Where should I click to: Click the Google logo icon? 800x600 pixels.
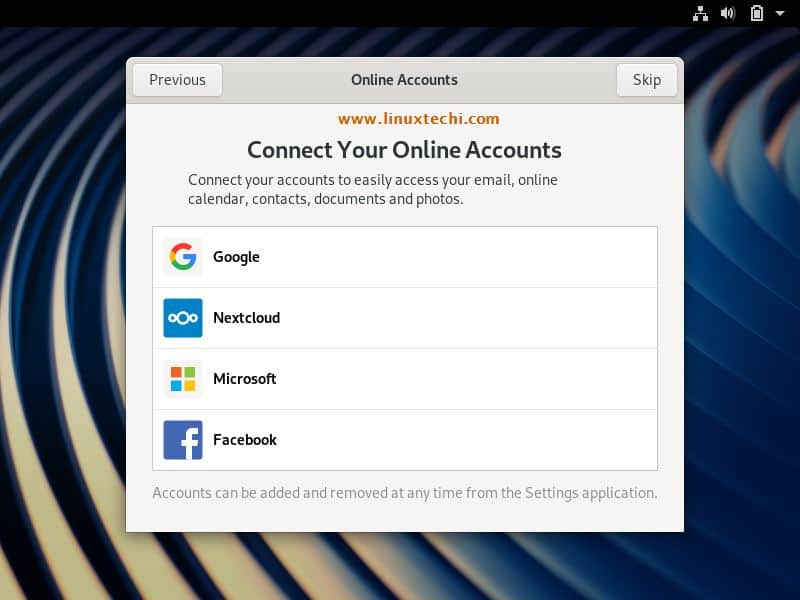click(x=183, y=257)
